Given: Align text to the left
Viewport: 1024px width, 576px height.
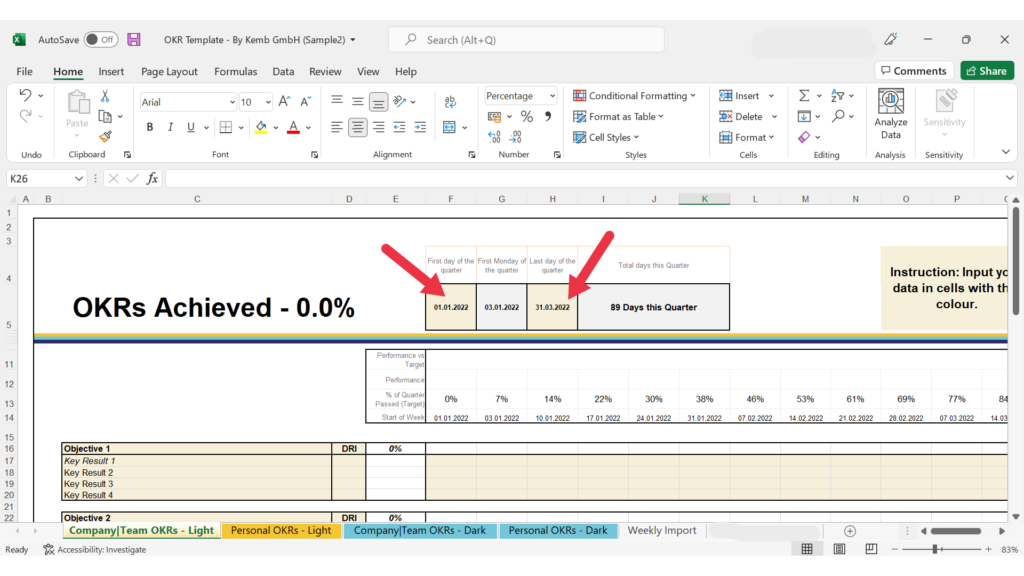Looking at the screenshot, I should tap(336, 127).
